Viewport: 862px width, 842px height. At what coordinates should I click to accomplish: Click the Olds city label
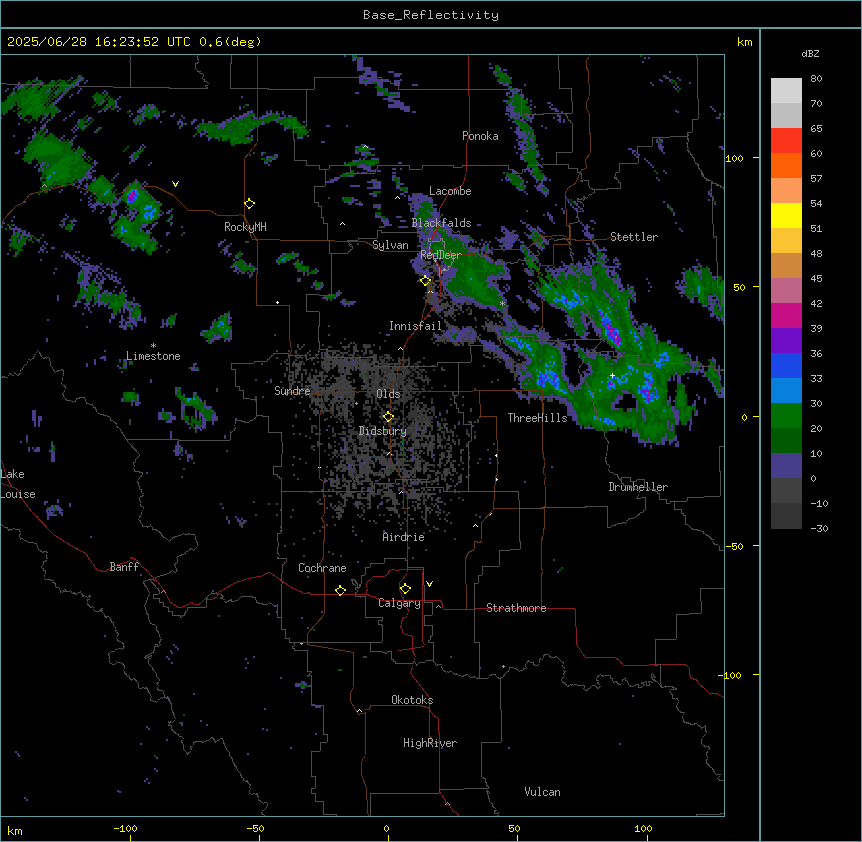coord(388,394)
